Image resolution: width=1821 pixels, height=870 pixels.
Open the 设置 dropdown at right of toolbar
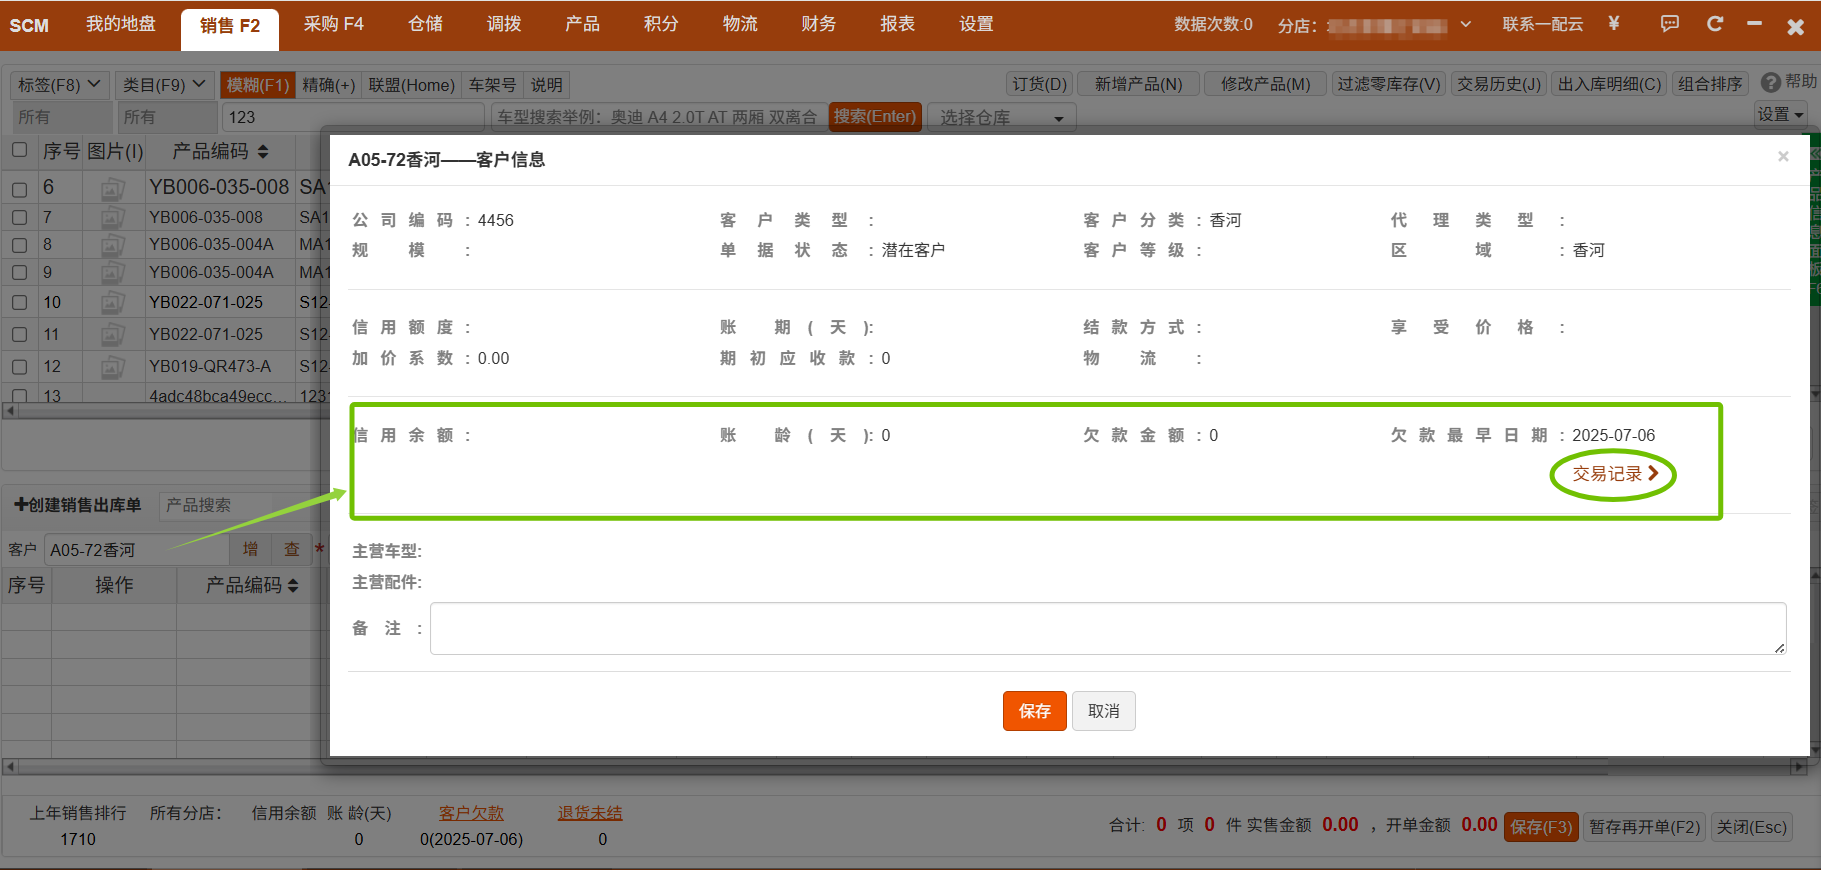coord(1781,115)
